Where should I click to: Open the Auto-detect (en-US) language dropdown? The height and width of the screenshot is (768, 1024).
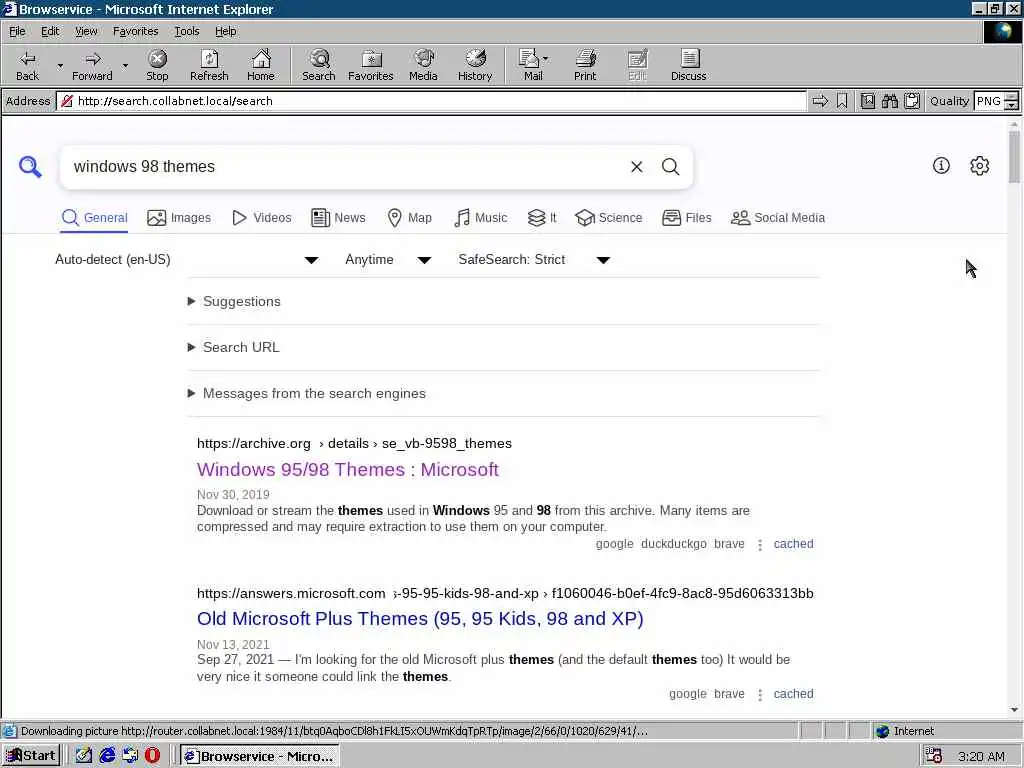pos(186,259)
